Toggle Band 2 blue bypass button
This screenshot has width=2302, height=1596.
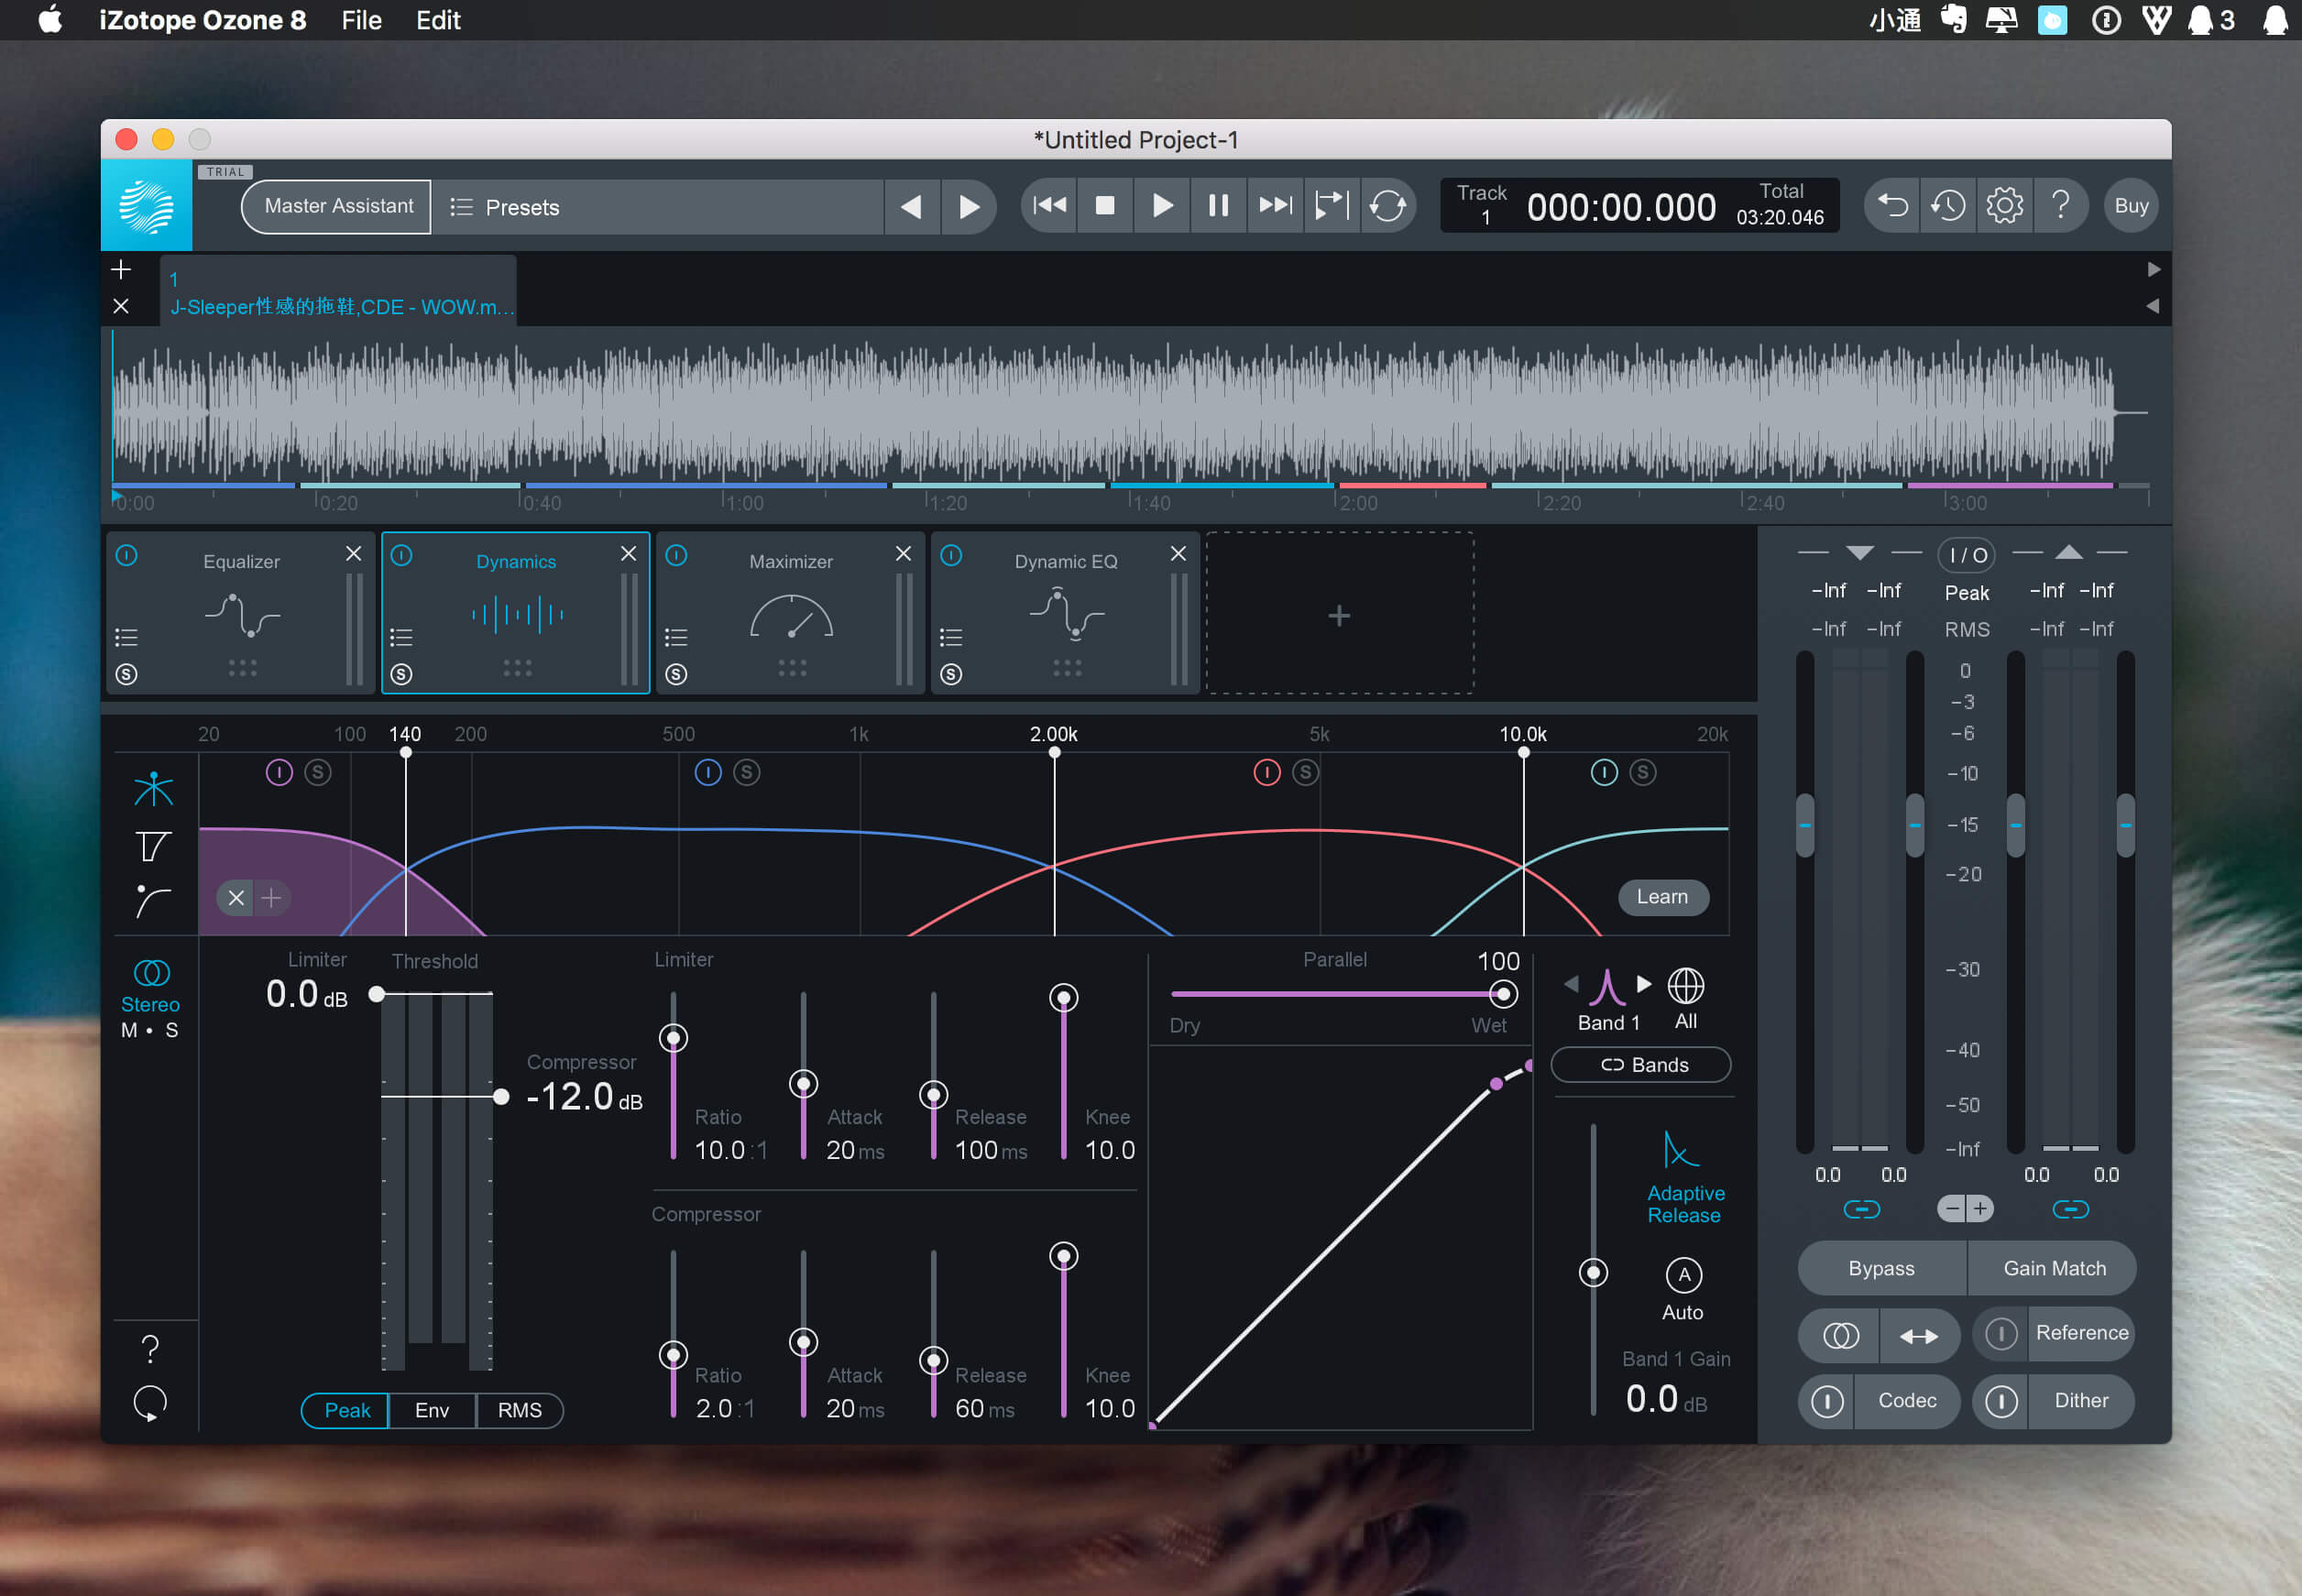pos(708,772)
